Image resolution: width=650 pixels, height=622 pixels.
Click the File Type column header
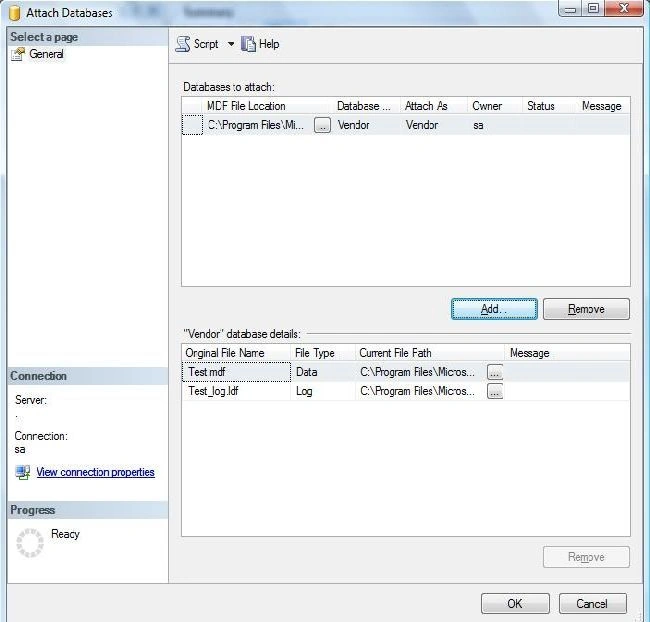pos(323,353)
